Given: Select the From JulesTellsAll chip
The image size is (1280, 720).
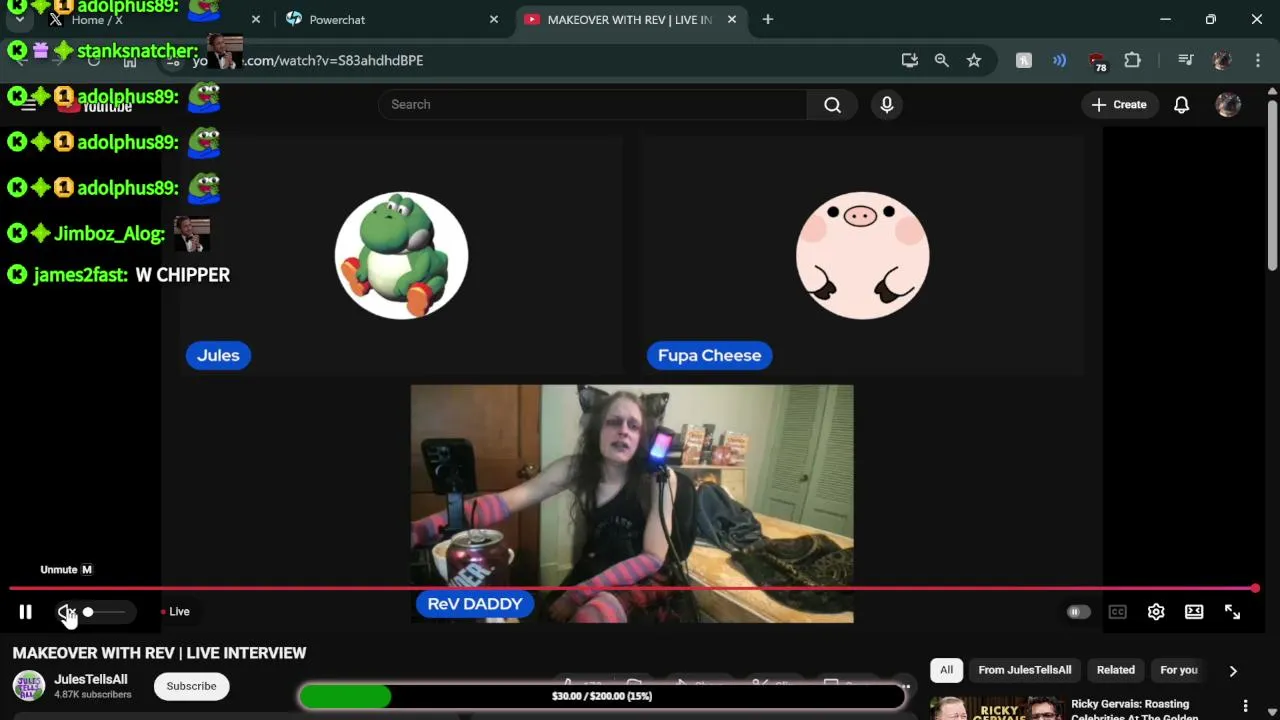Looking at the screenshot, I should [1024, 670].
